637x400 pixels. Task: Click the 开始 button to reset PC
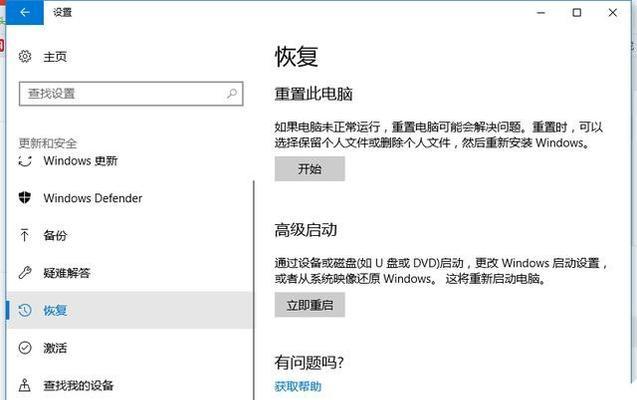pos(310,169)
